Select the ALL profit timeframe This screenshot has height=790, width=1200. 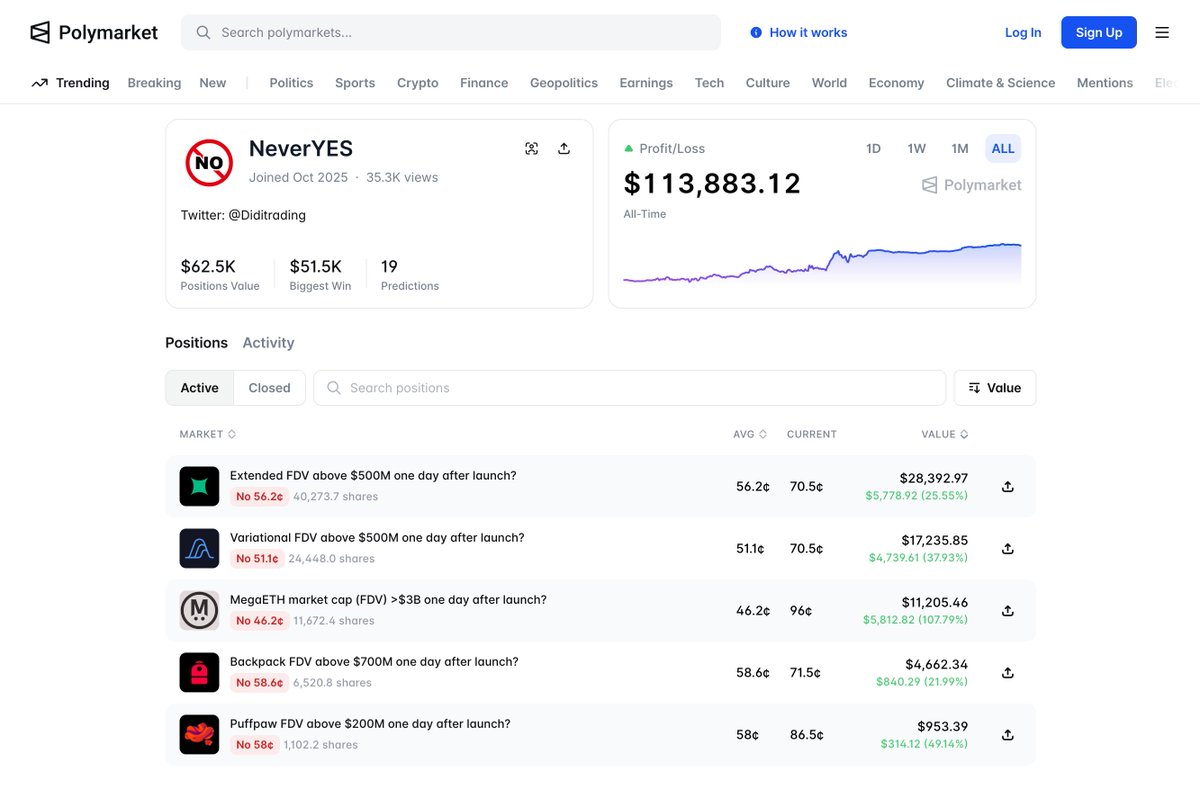(x=1003, y=148)
